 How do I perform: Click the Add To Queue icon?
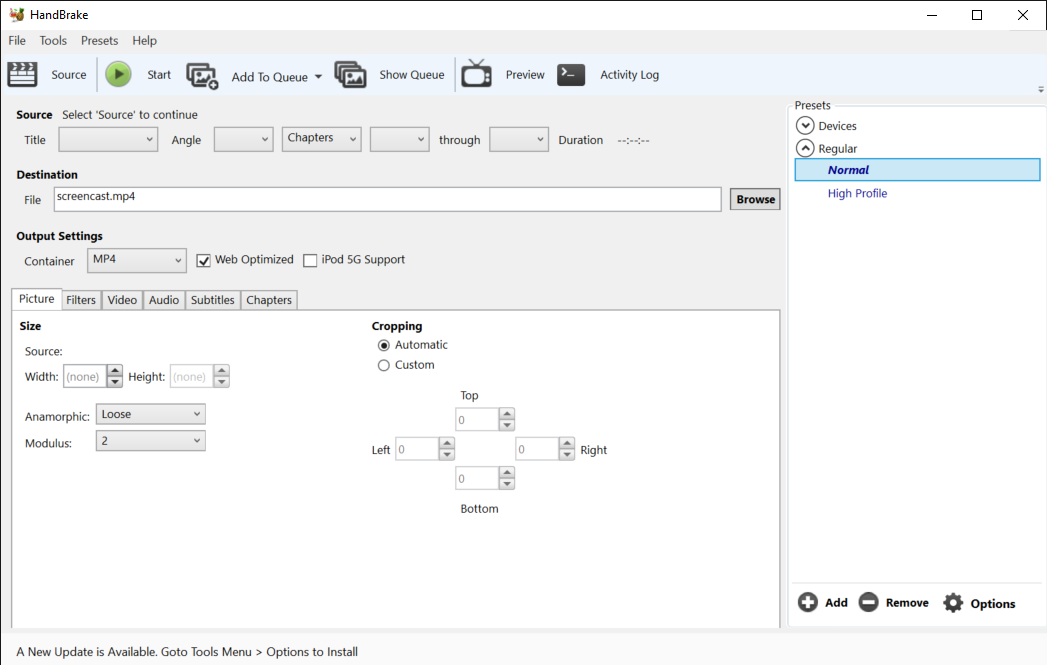coord(202,75)
